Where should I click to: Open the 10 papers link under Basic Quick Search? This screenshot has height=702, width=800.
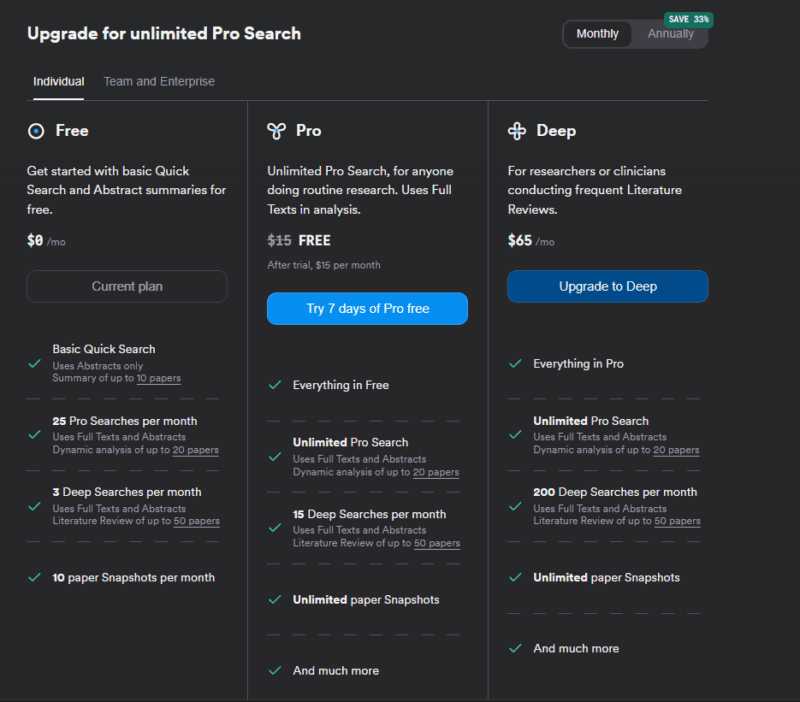point(159,378)
